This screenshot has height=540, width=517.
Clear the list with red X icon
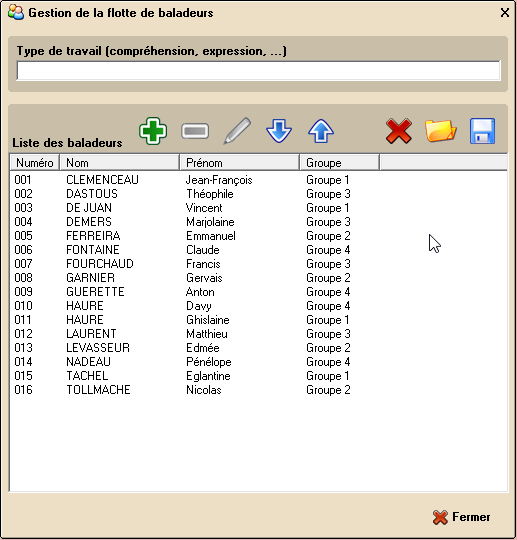pos(399,131)
